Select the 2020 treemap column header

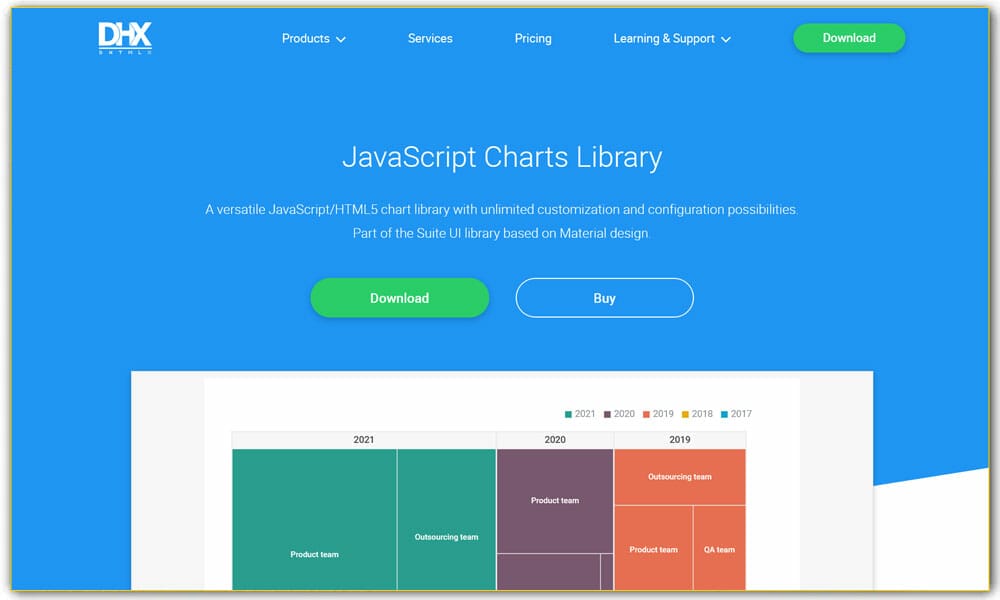coord(555,440)
